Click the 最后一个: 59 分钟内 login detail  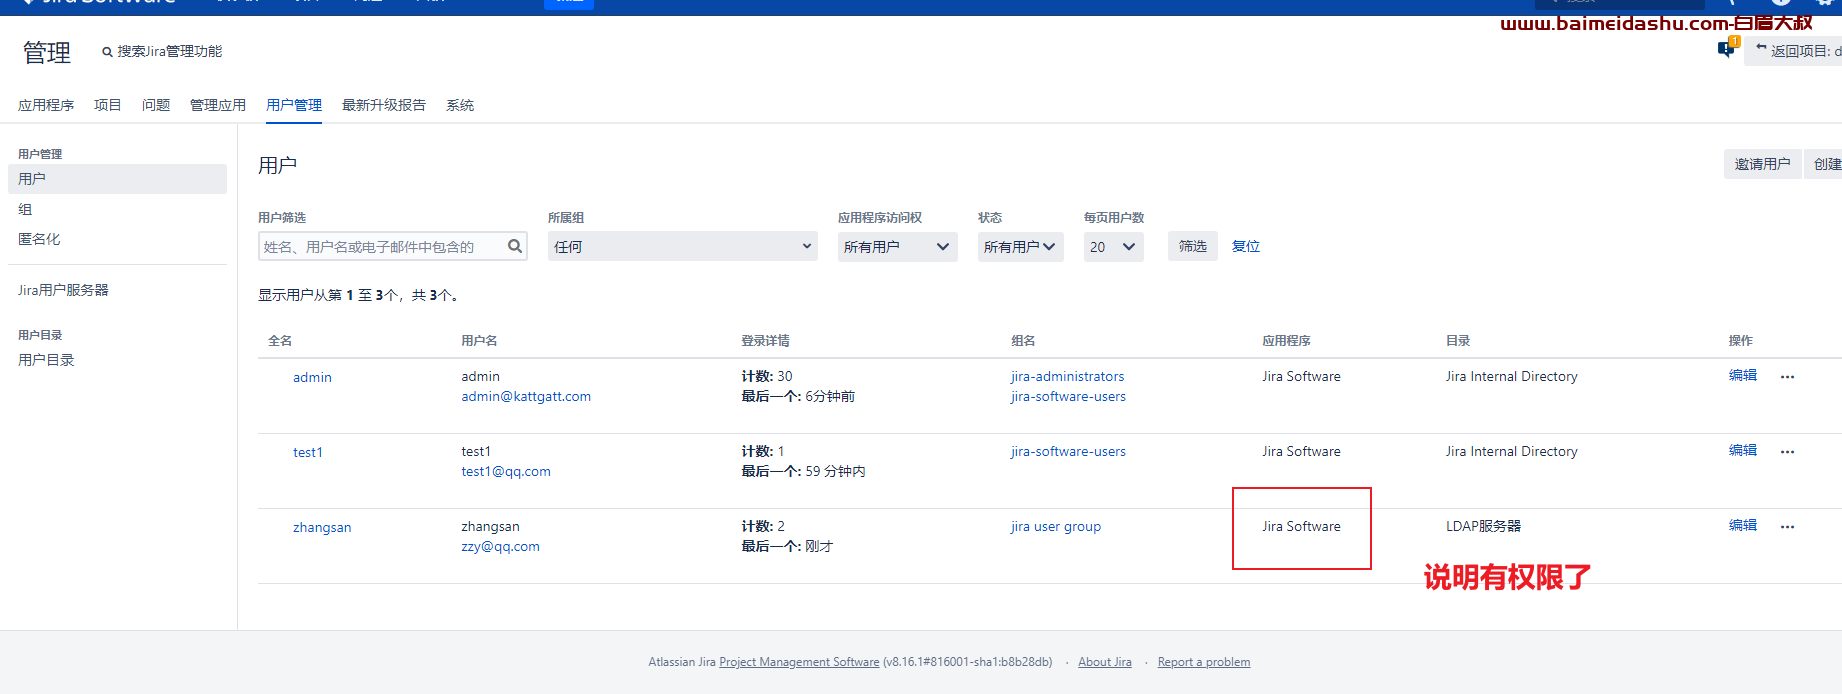803,471
